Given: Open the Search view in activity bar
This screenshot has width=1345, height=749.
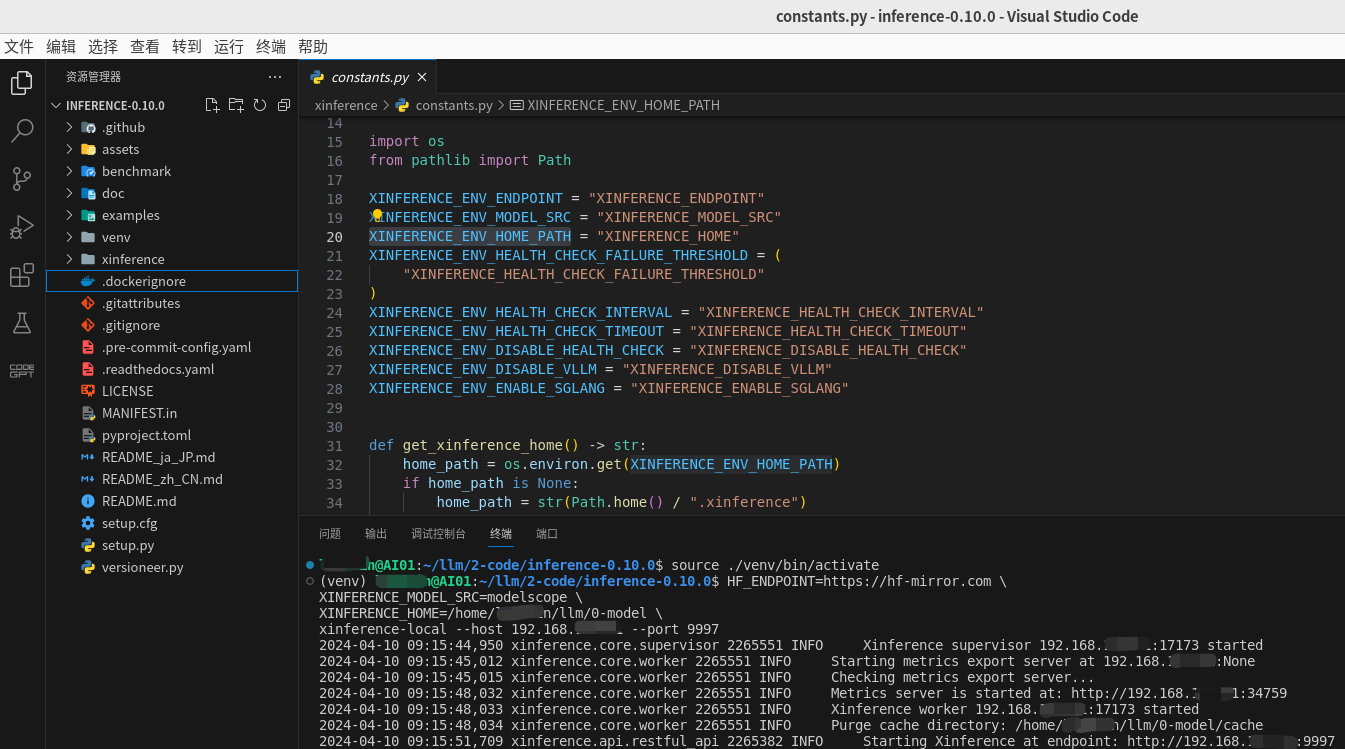Looking at the screenshot, I should coord(22,131).
